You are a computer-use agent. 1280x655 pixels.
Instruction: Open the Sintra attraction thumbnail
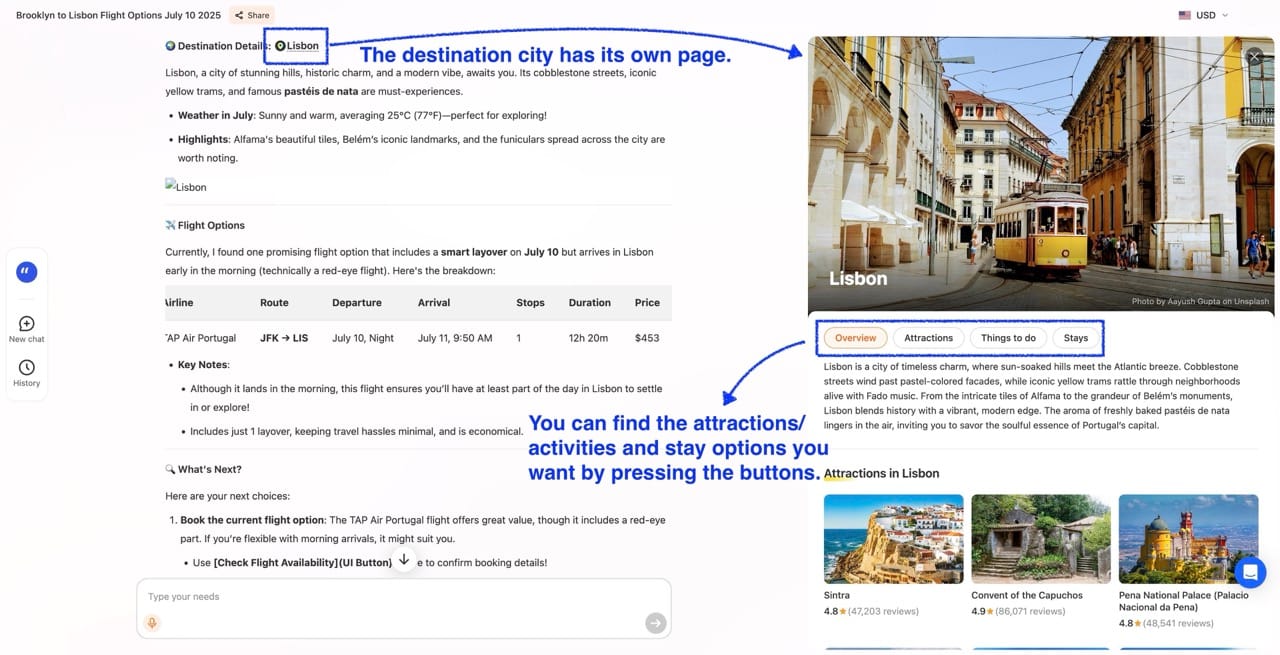[x=893, y=539]
